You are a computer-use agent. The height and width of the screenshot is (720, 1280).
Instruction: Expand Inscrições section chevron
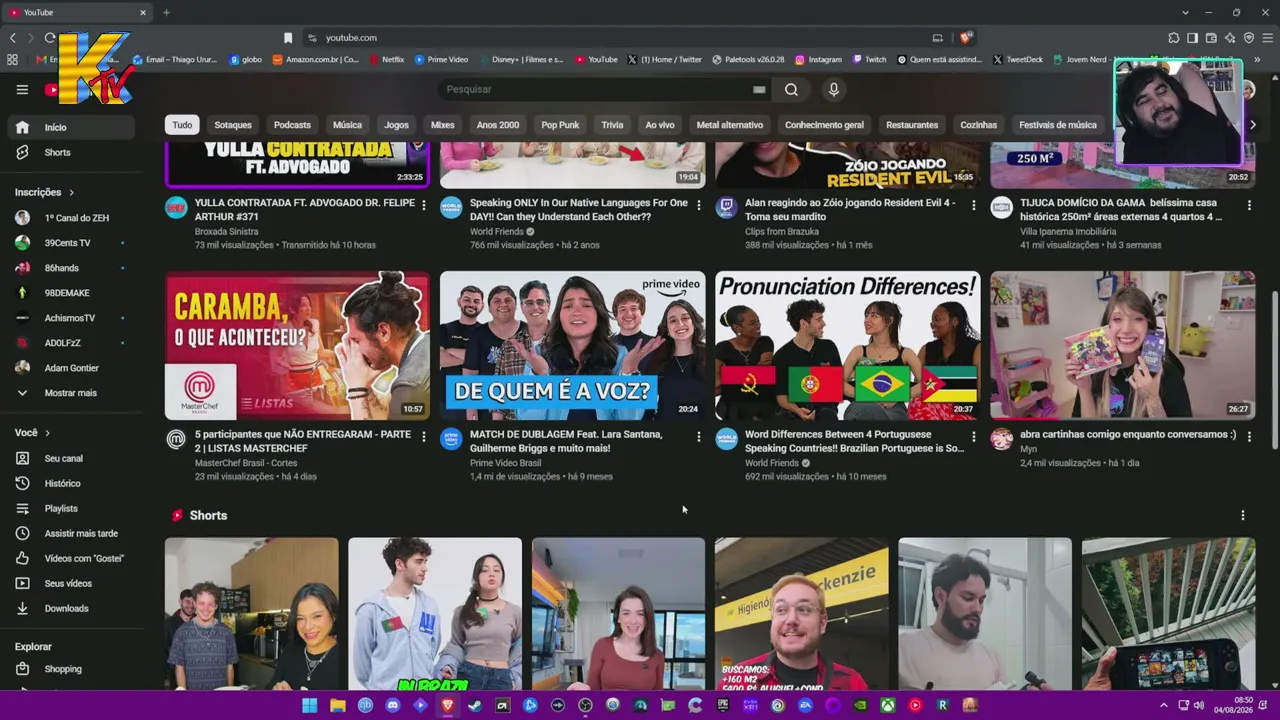[x=71, y=192]
